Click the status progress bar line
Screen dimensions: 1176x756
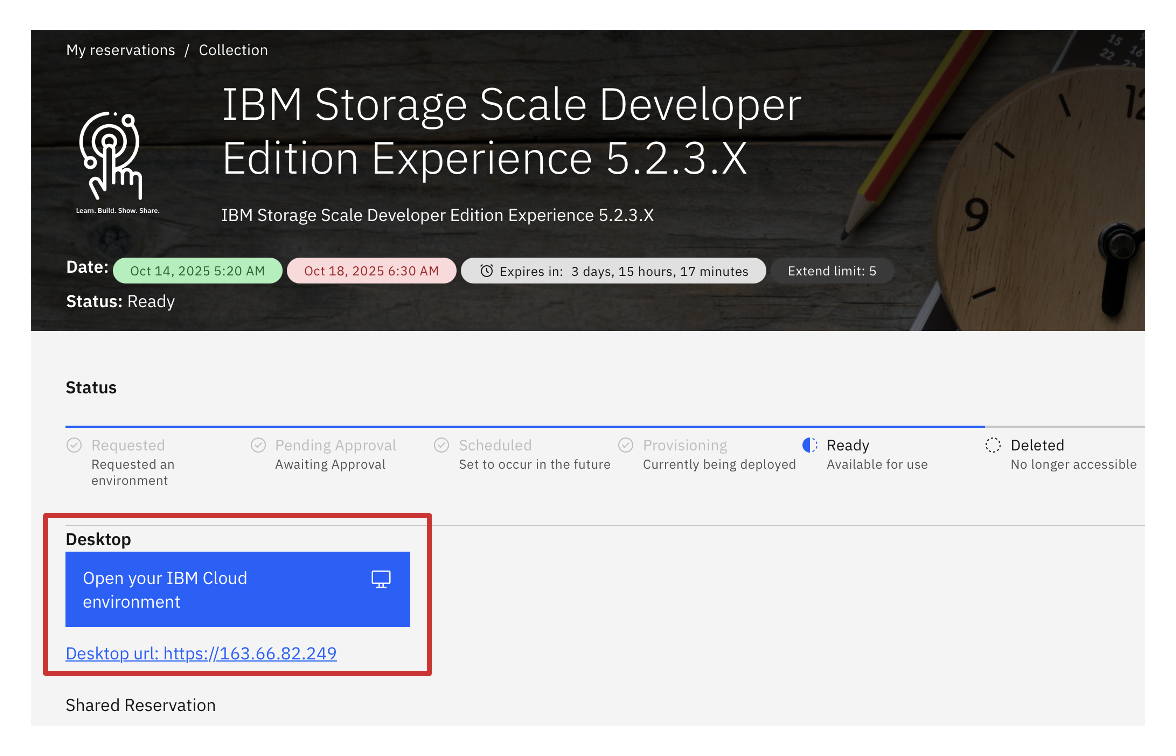click(525, 427)
